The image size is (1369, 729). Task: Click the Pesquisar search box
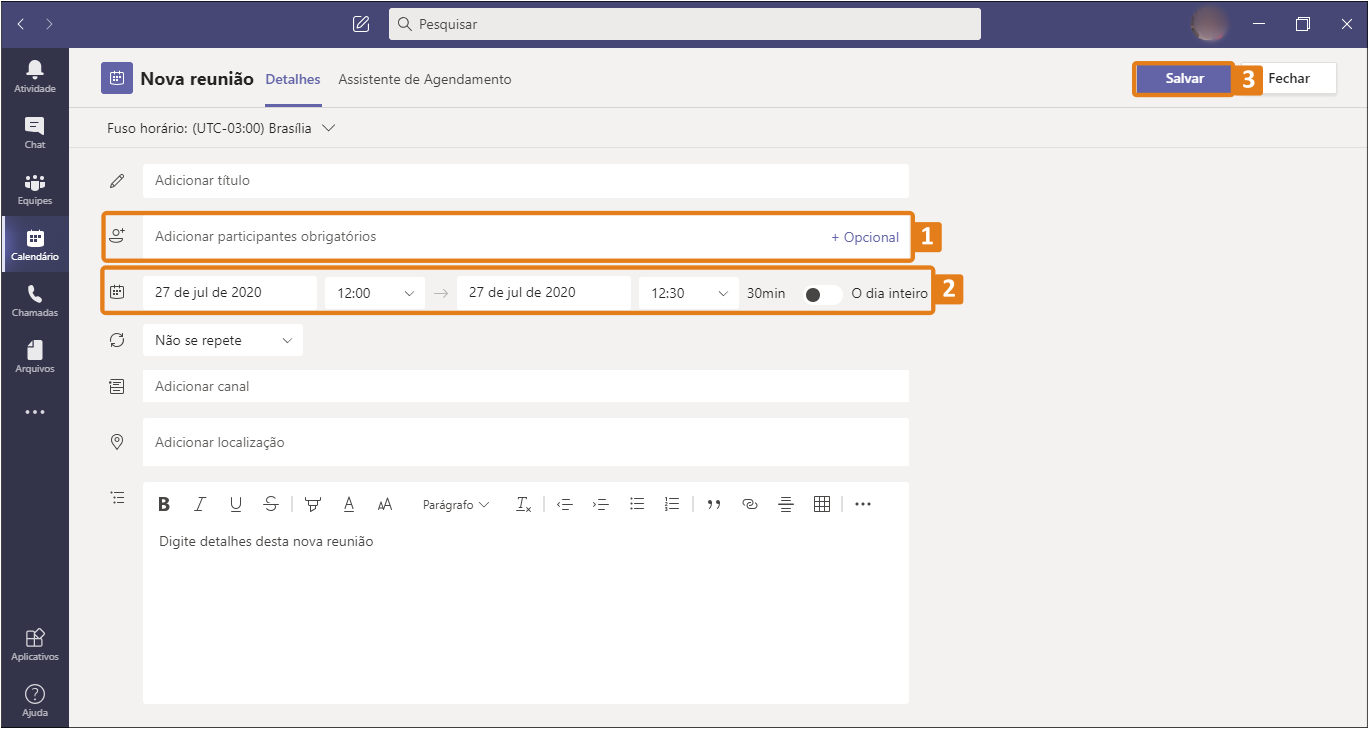point(685,24)
